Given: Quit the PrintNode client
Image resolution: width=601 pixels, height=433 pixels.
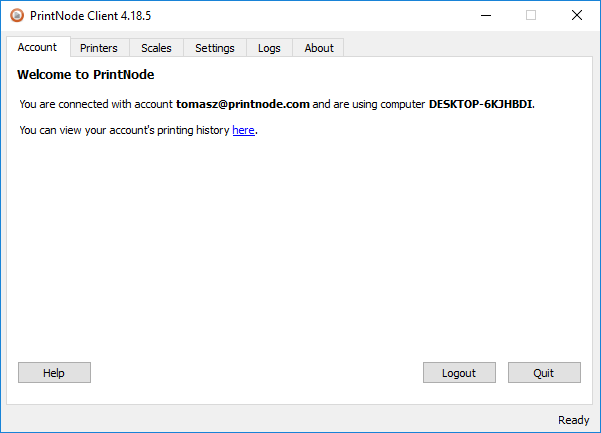Looking at the screenshot, I should click(x=544, y=372).
